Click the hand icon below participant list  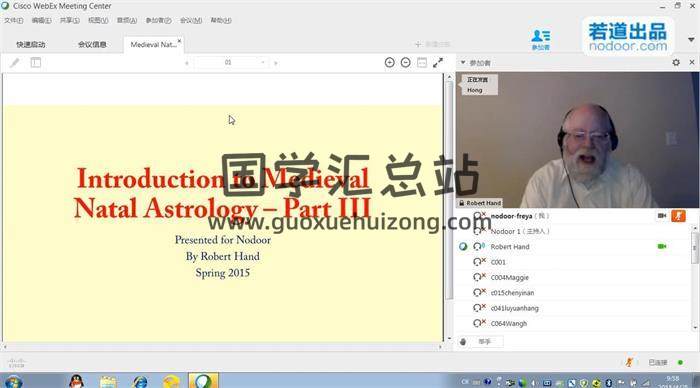(463, 342)
